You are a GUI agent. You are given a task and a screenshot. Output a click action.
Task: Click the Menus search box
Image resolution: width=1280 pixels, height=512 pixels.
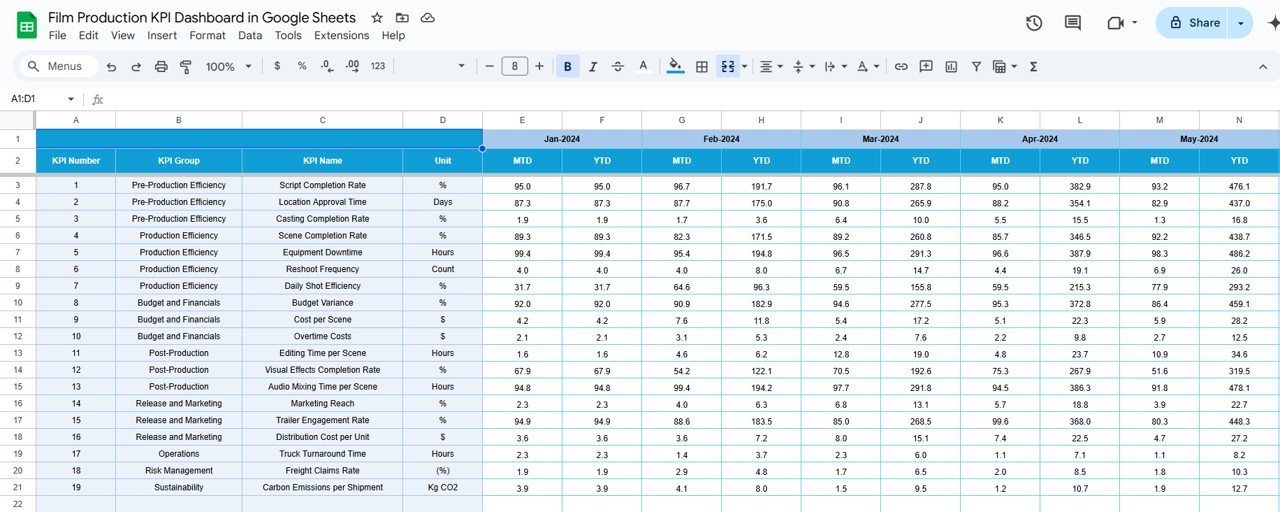(x=58, y=67)
